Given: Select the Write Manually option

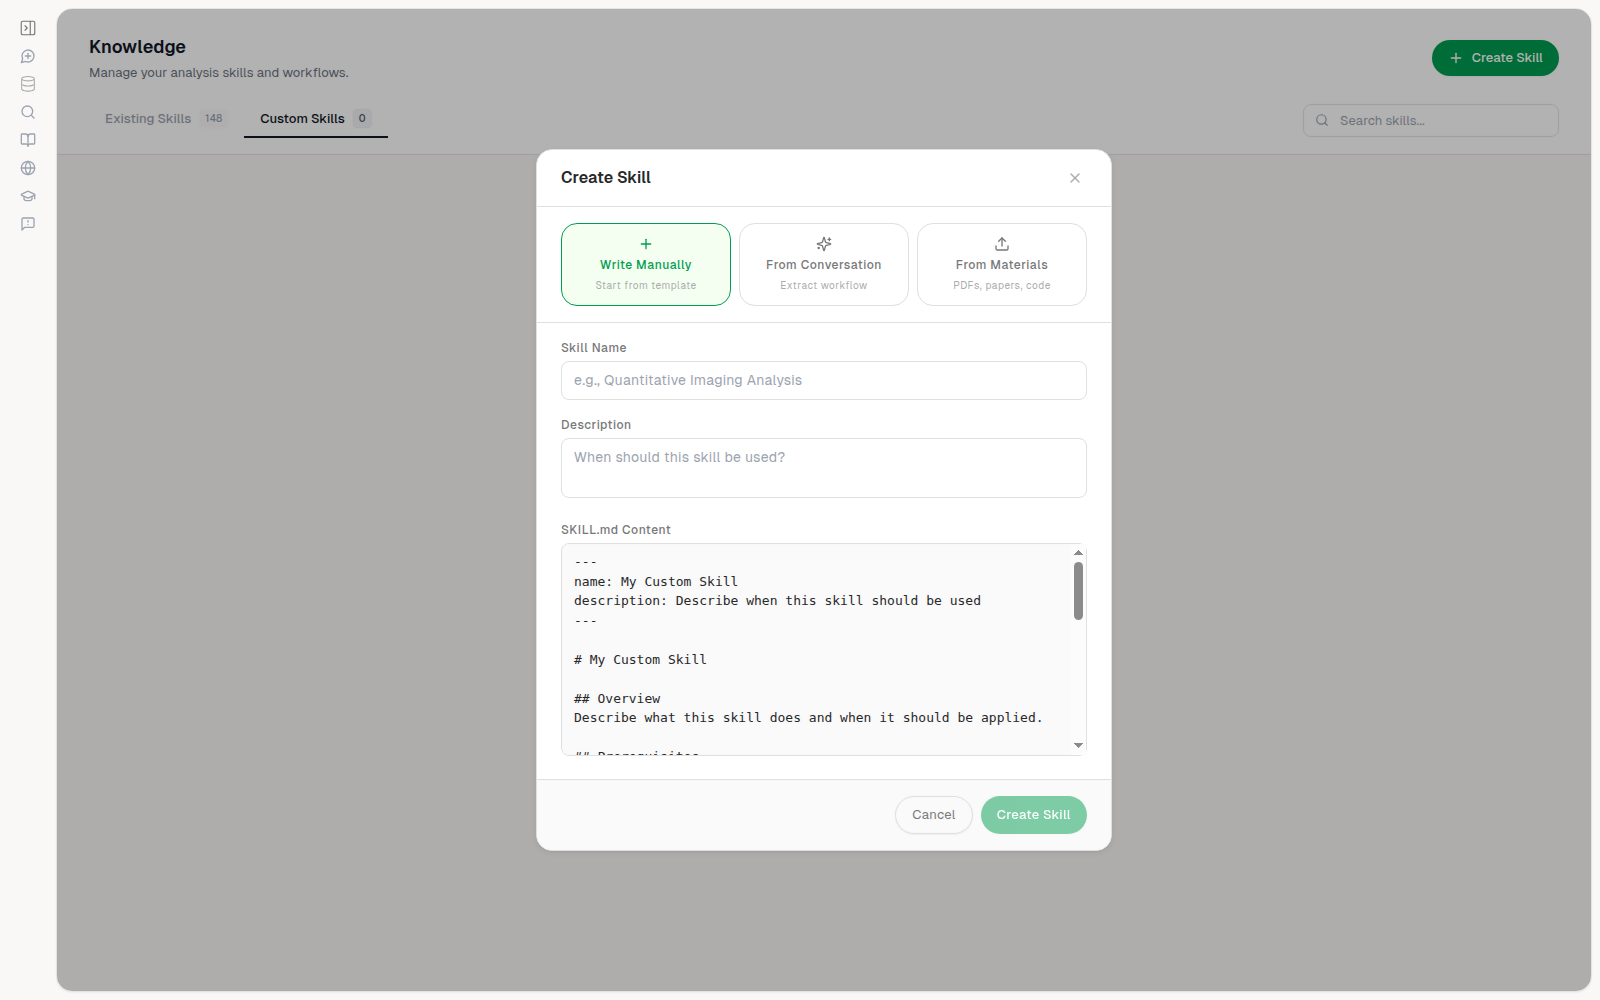Looking at the screenshot, I should click(x=646, y=264).
